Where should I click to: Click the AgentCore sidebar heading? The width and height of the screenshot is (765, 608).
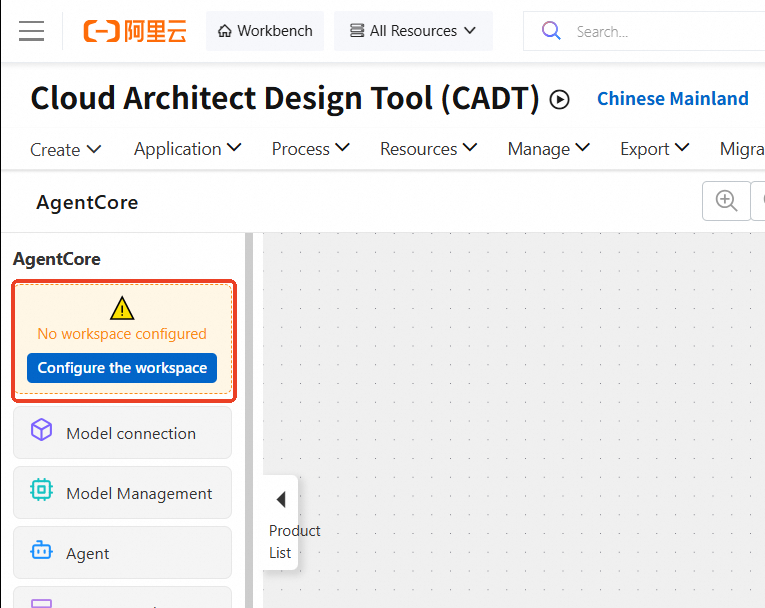click(x=57, y=259)
